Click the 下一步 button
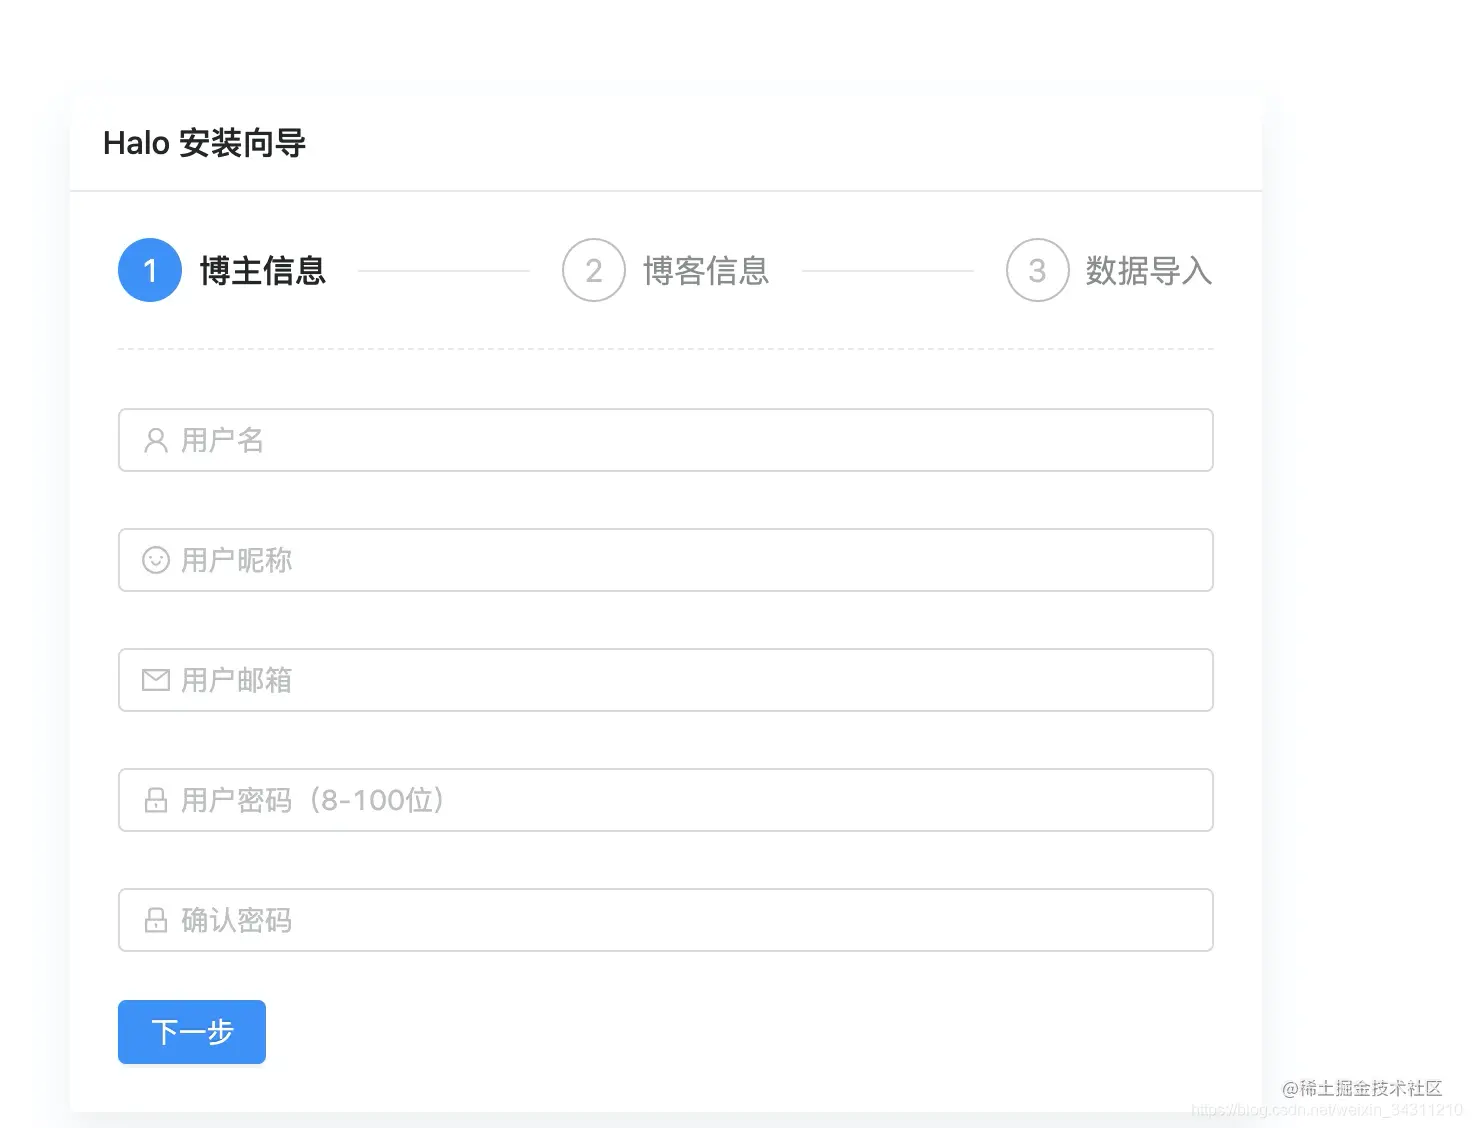Image resolution: width=1472 pixels, height=1128 pixels. (x=192, y=1032)
